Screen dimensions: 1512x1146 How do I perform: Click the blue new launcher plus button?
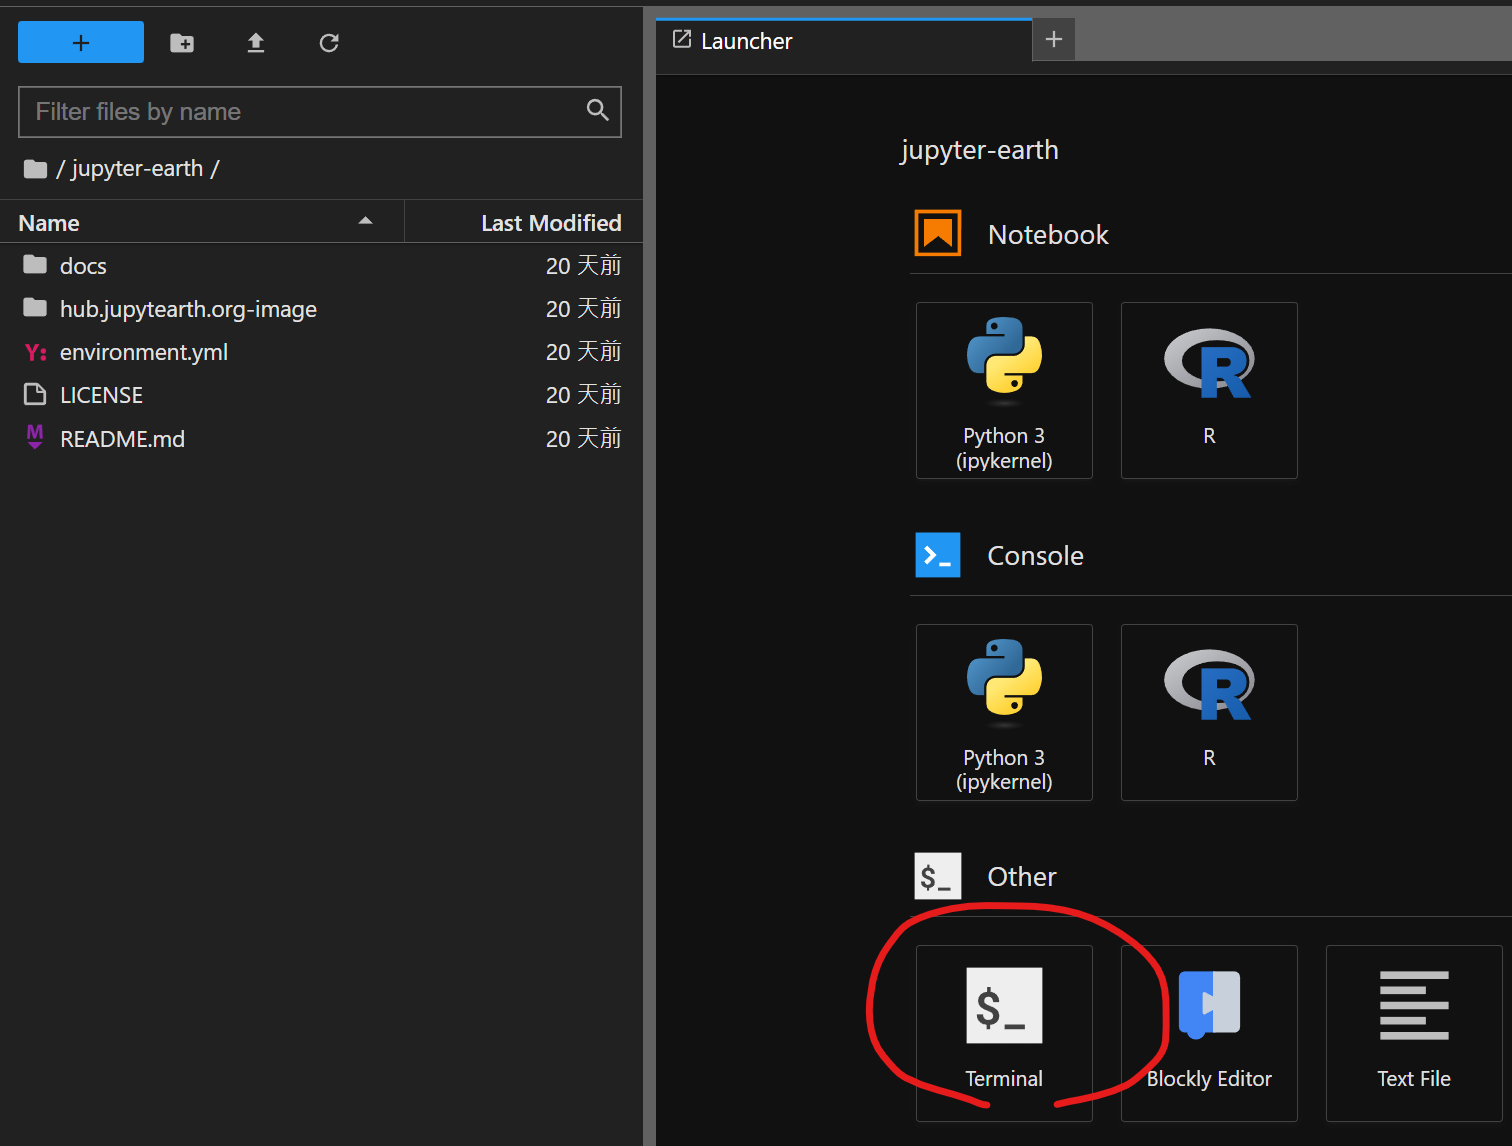(81, 43)
